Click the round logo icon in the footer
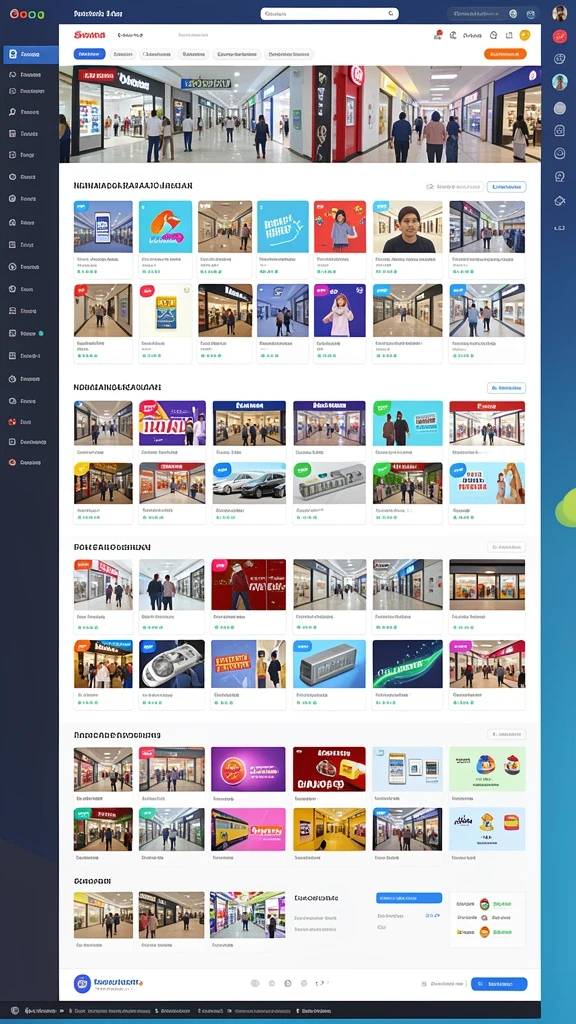 pyautogui.click(x=82, y=984)
